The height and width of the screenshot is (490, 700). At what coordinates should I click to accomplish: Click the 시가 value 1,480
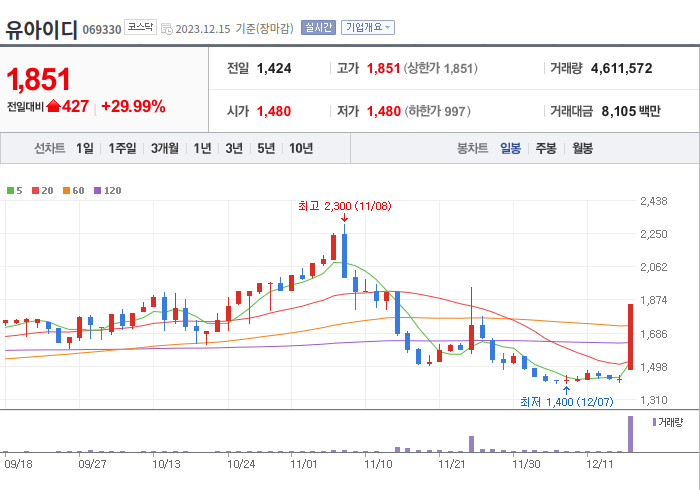(274, 111)
